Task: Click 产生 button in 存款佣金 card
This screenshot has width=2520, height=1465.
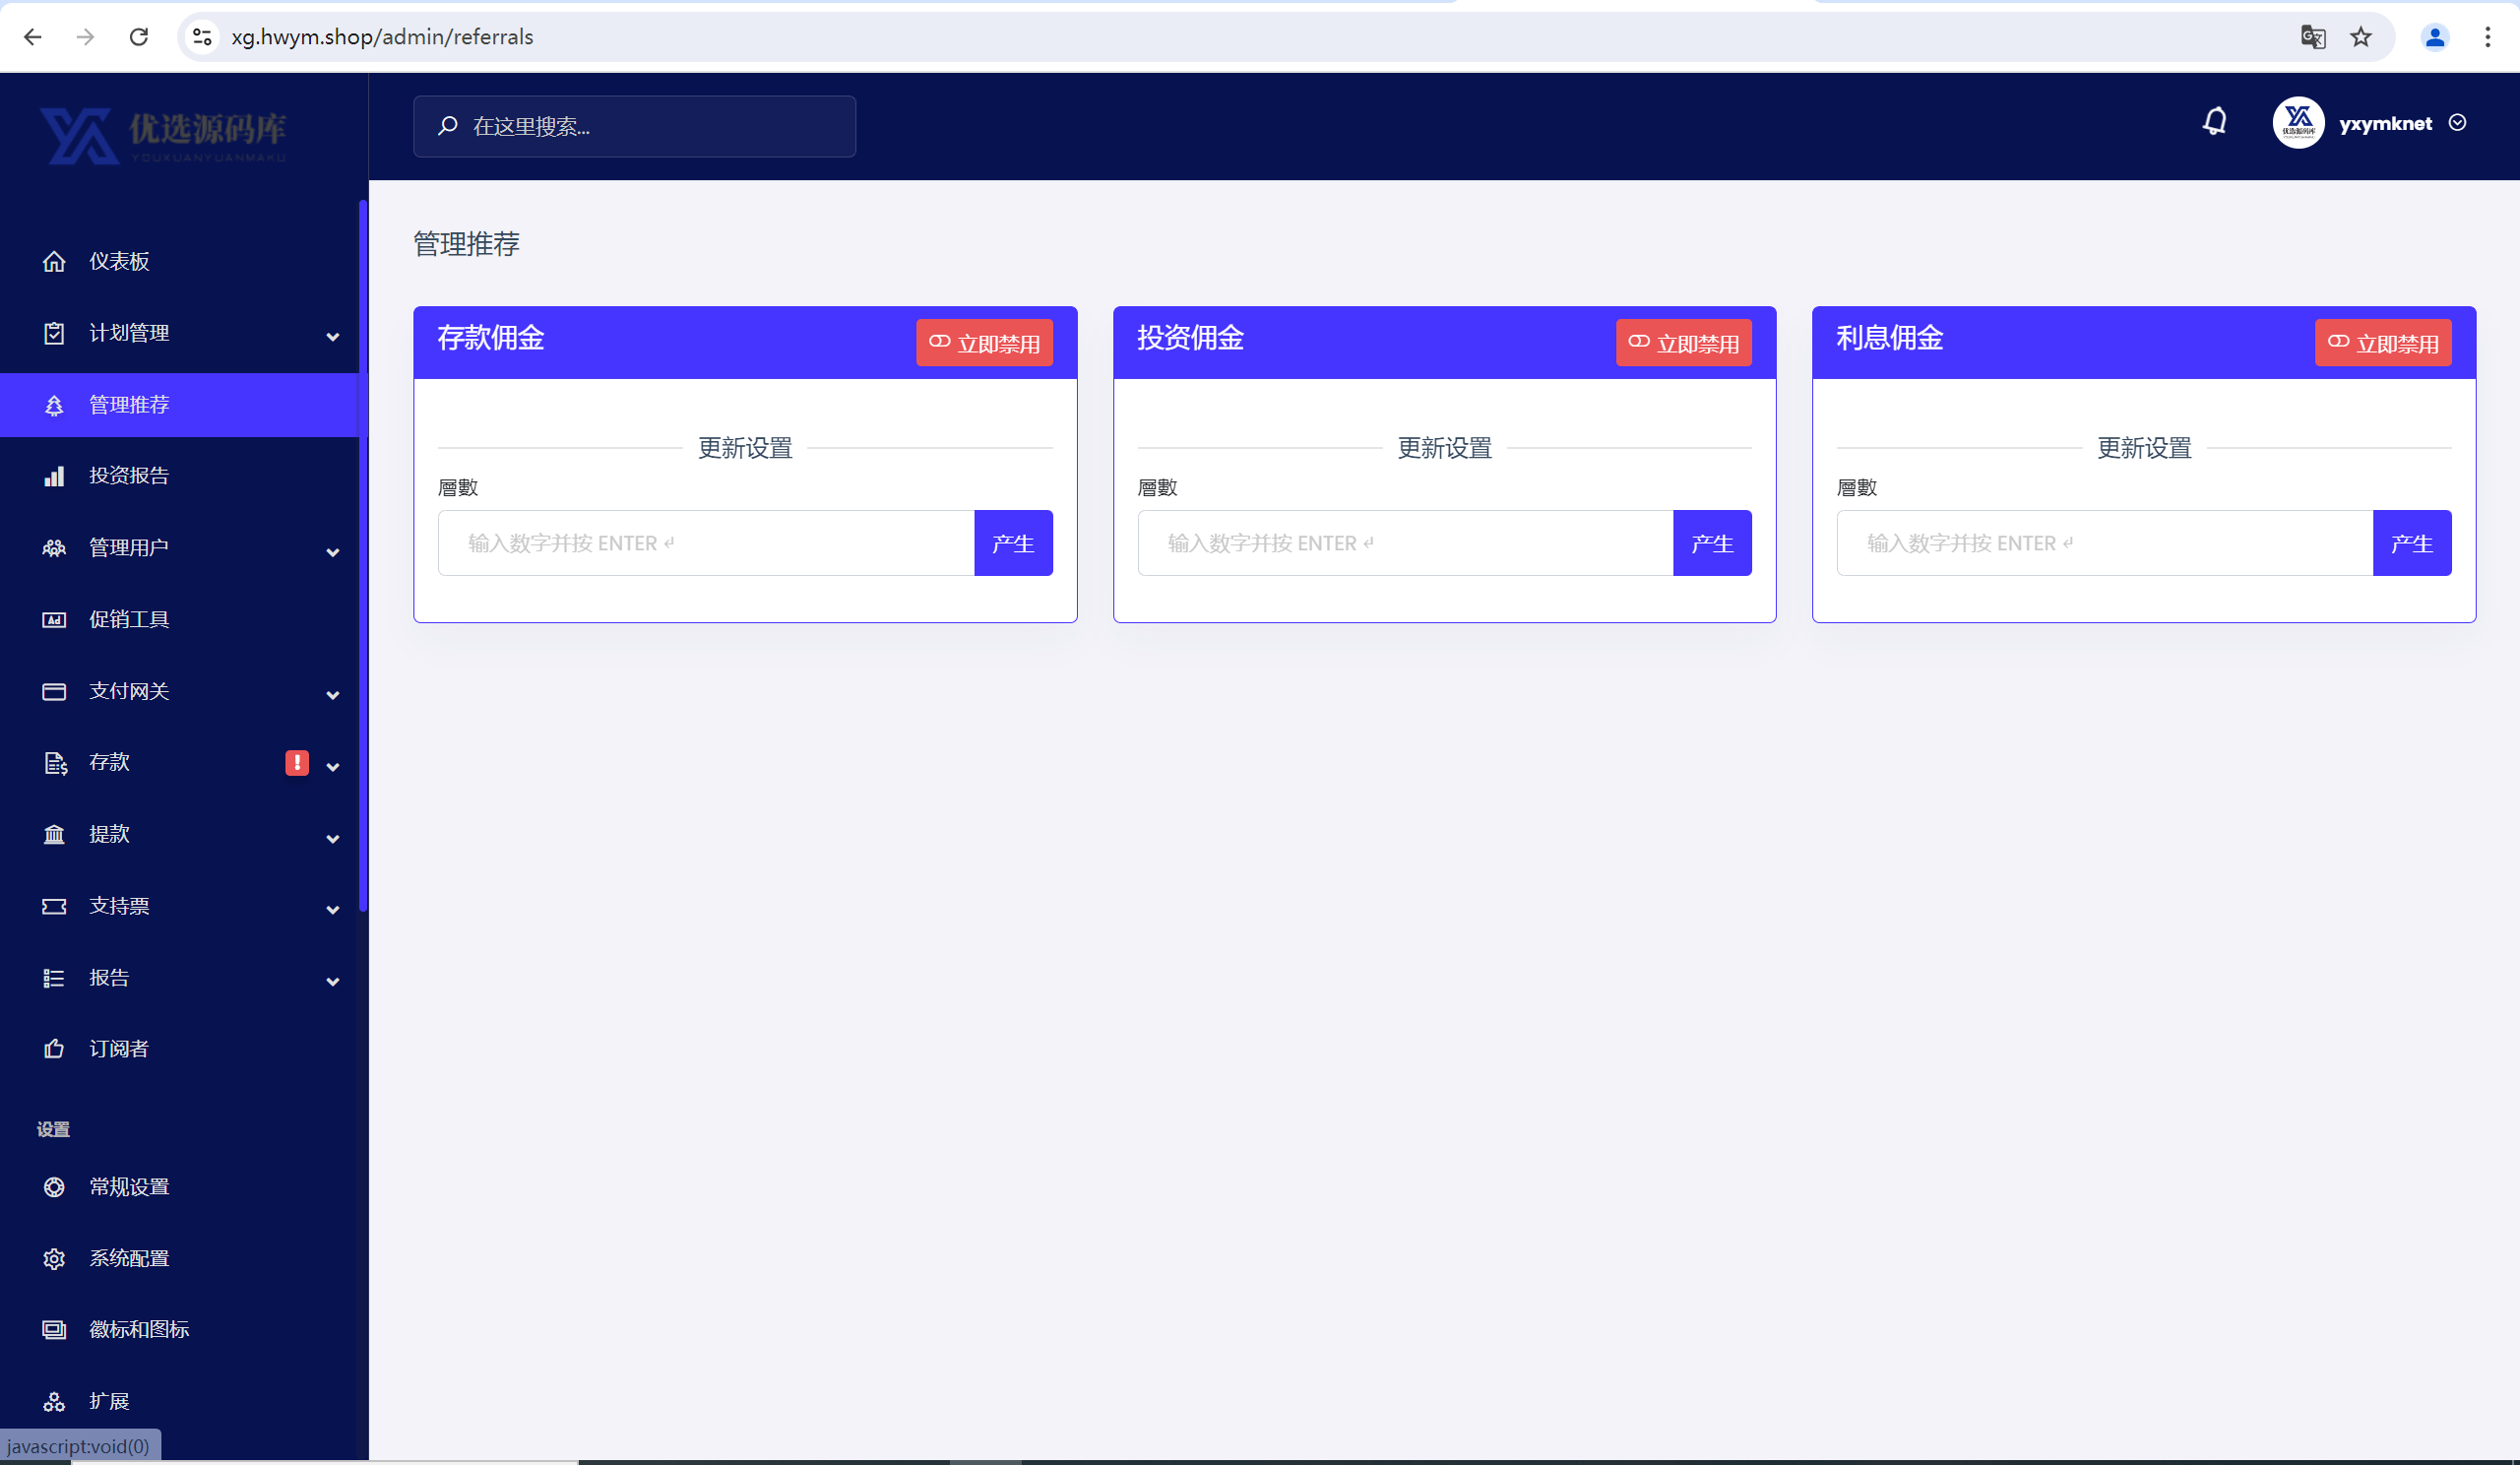Action: [x=1013, y=543]
